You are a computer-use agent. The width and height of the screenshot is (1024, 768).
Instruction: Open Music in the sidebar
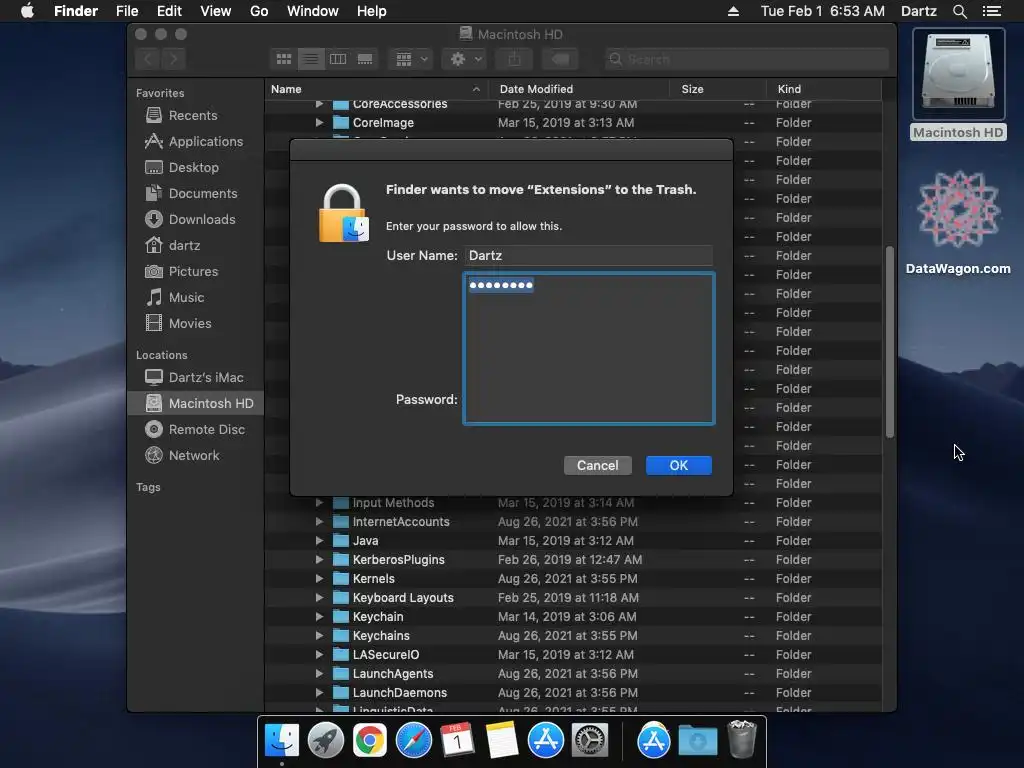(186, 298)
